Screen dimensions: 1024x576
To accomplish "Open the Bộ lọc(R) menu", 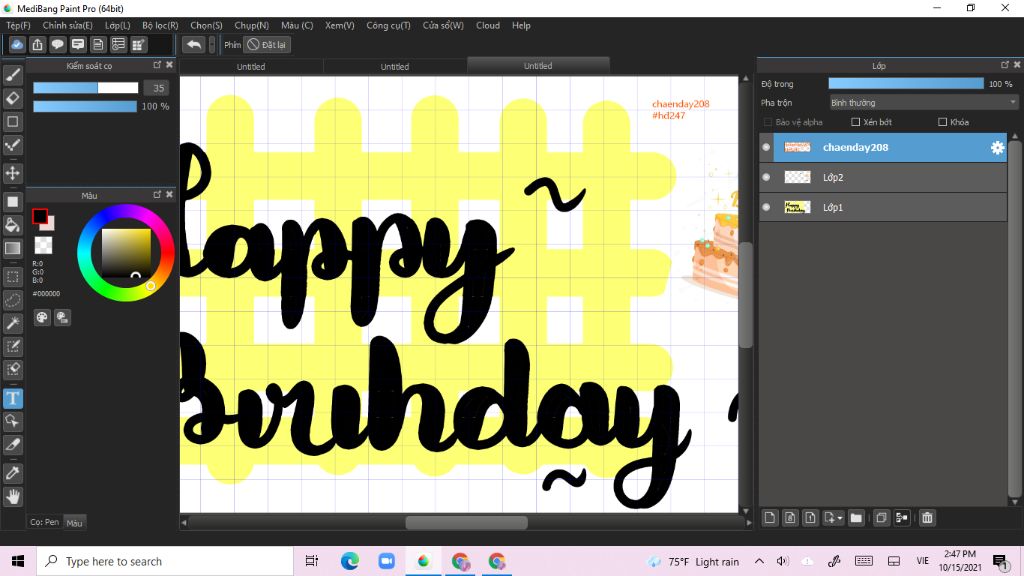I will tap(160, 25).
